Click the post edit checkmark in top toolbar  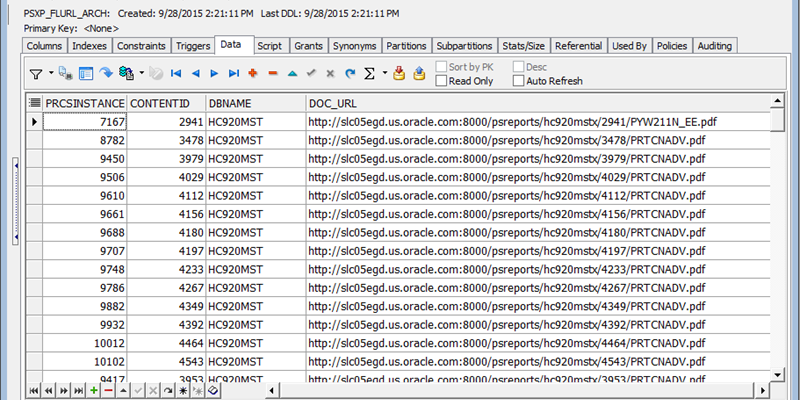pos(311,73)
